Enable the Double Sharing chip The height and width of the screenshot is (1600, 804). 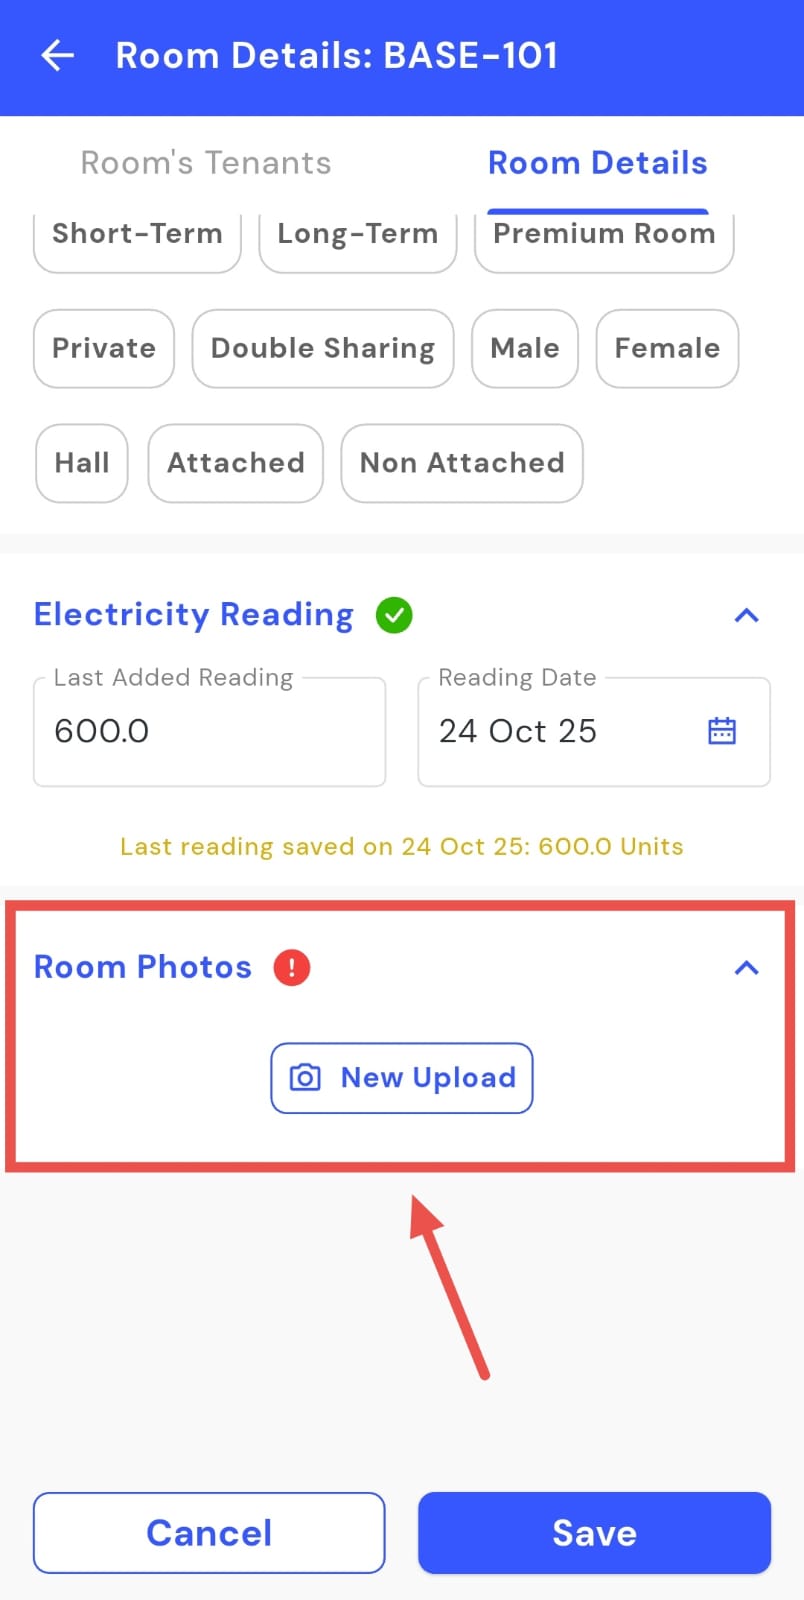(323, 348)
